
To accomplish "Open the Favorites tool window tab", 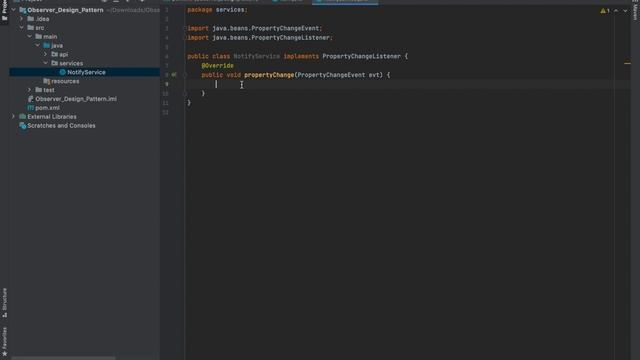I will point(4,341).
